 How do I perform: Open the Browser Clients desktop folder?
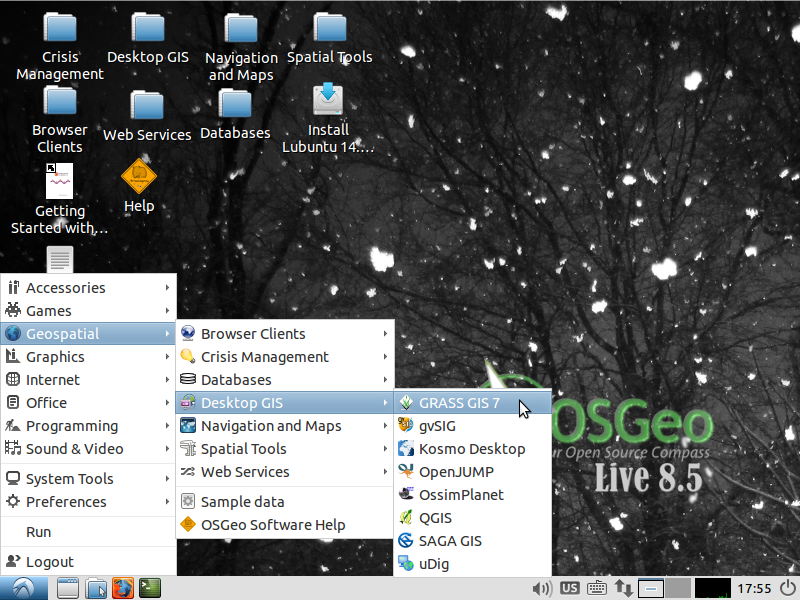coord(60,101)
